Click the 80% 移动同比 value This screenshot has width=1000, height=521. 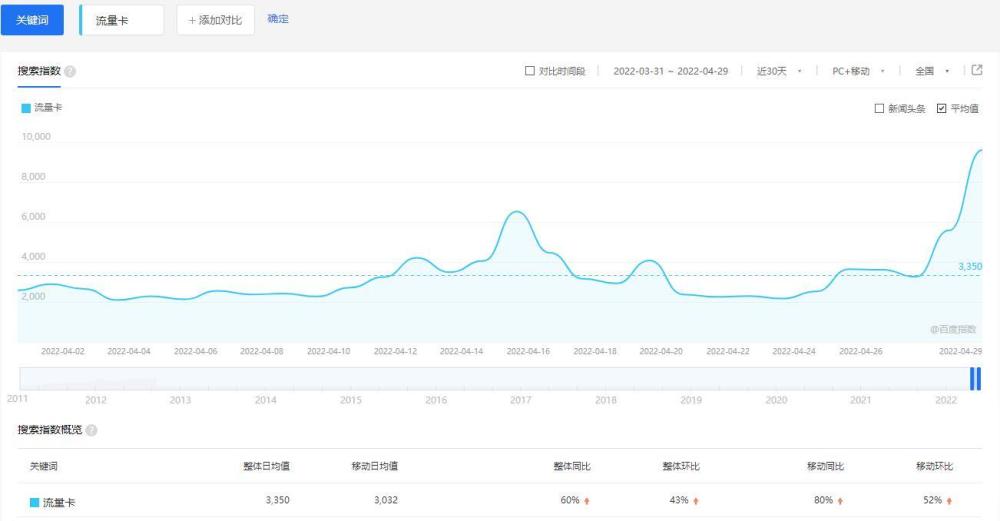pyautogui.click(x=823, y=500)
